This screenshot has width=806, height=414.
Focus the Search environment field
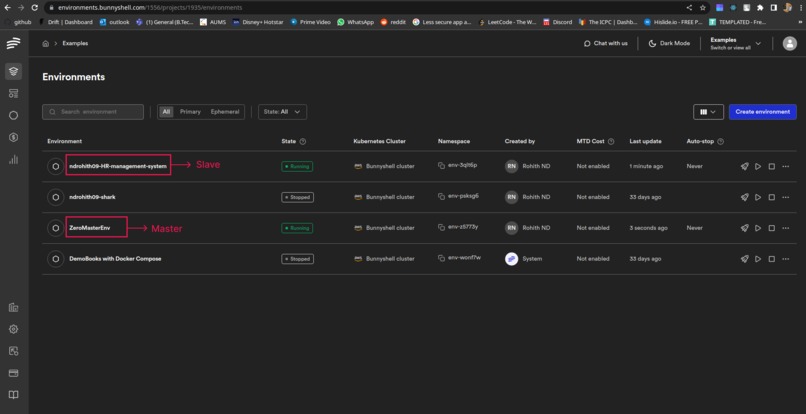point(93,112)
